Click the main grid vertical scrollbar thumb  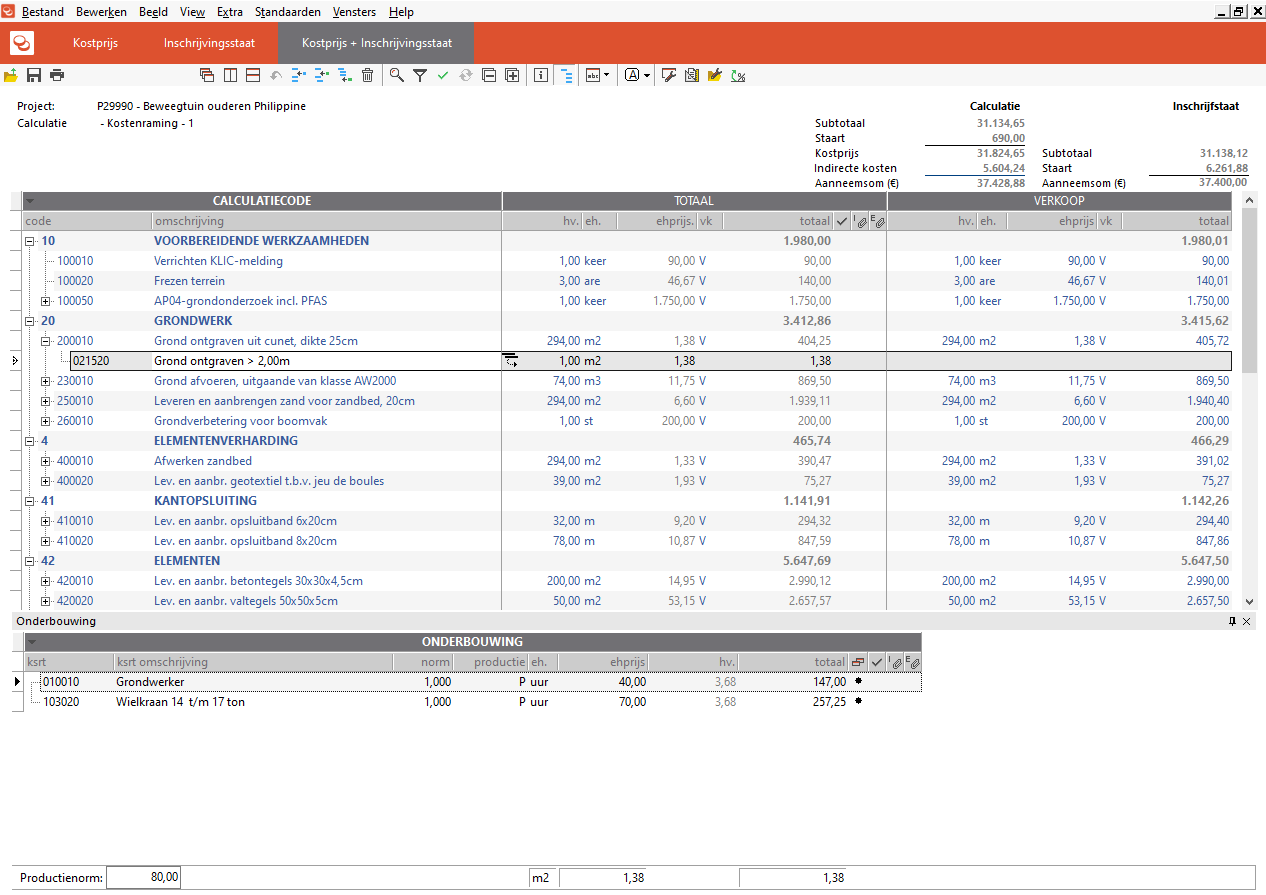click(1249, 291)
